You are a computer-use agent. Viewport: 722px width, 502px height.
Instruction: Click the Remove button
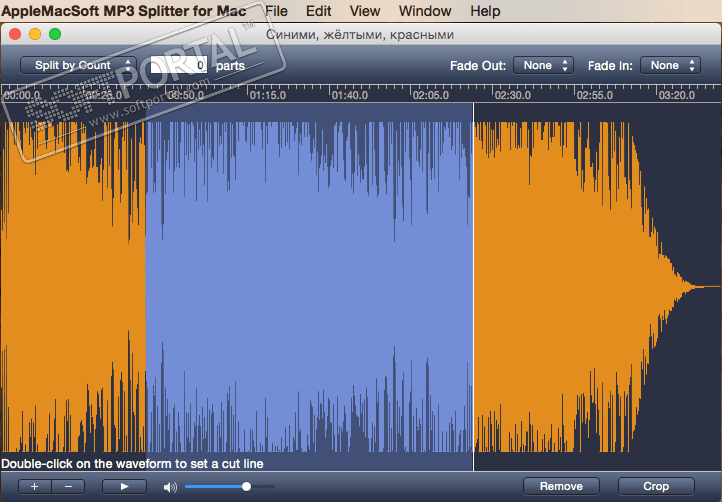tap(561, 486)
